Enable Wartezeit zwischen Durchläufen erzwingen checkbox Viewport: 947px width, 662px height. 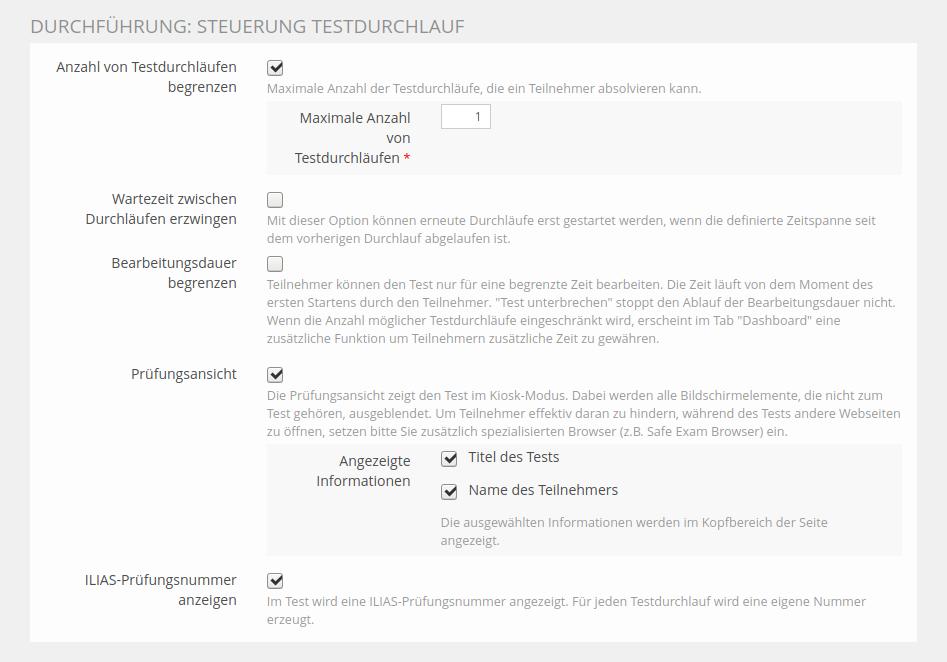[x=275, y=200]
